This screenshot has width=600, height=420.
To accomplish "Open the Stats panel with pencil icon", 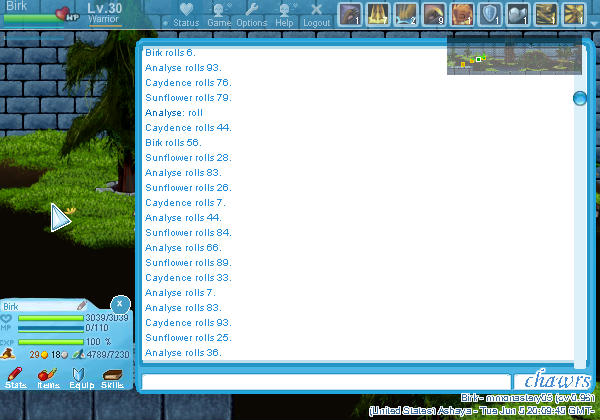I will coord(16,377).
